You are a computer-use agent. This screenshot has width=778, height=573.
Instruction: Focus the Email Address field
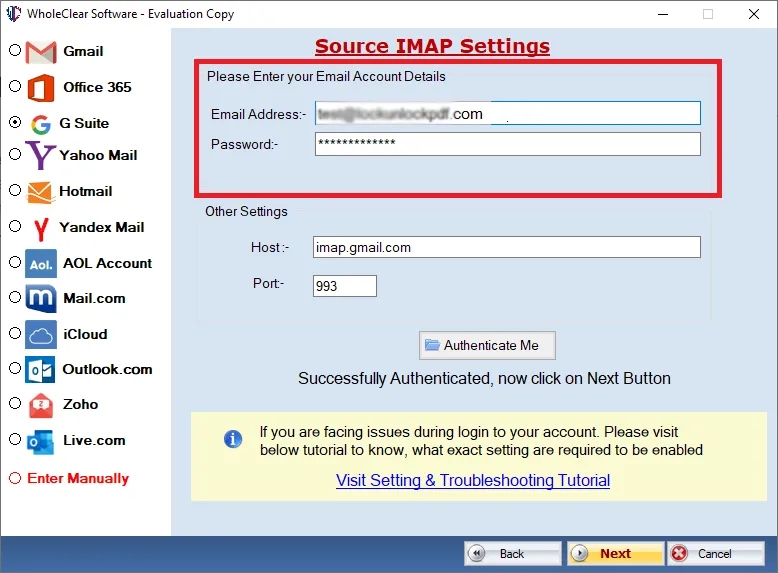point(508,114)
